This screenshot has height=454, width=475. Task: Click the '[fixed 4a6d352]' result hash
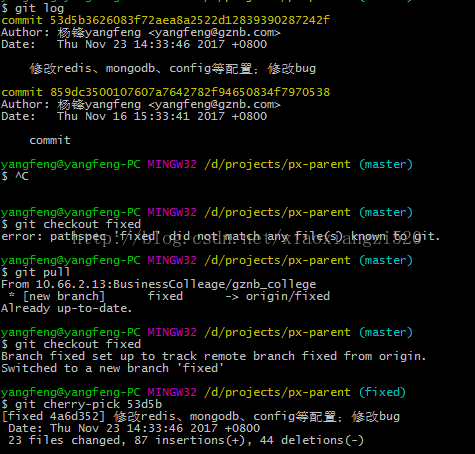53,416
